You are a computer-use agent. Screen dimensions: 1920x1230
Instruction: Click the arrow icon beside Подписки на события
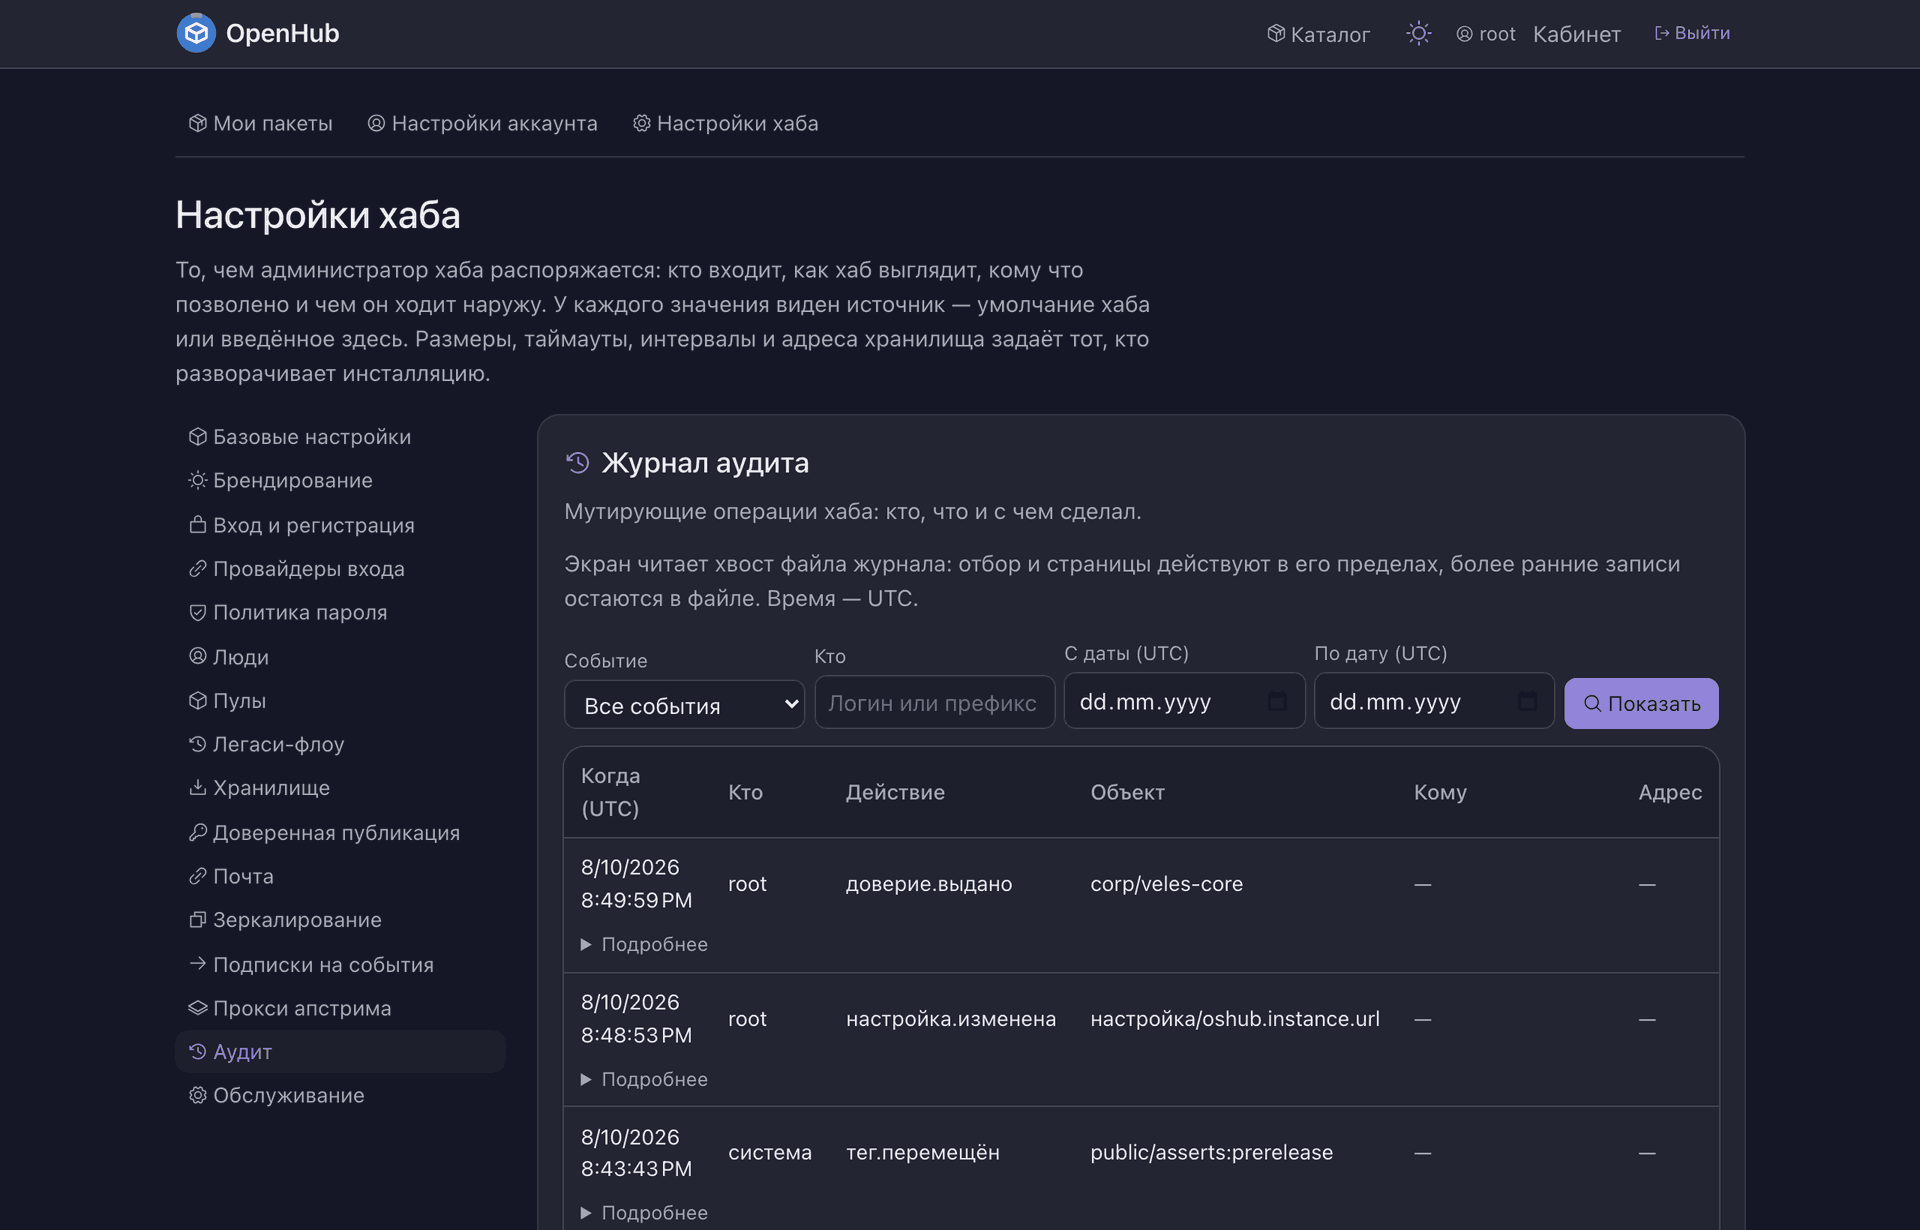198,964
